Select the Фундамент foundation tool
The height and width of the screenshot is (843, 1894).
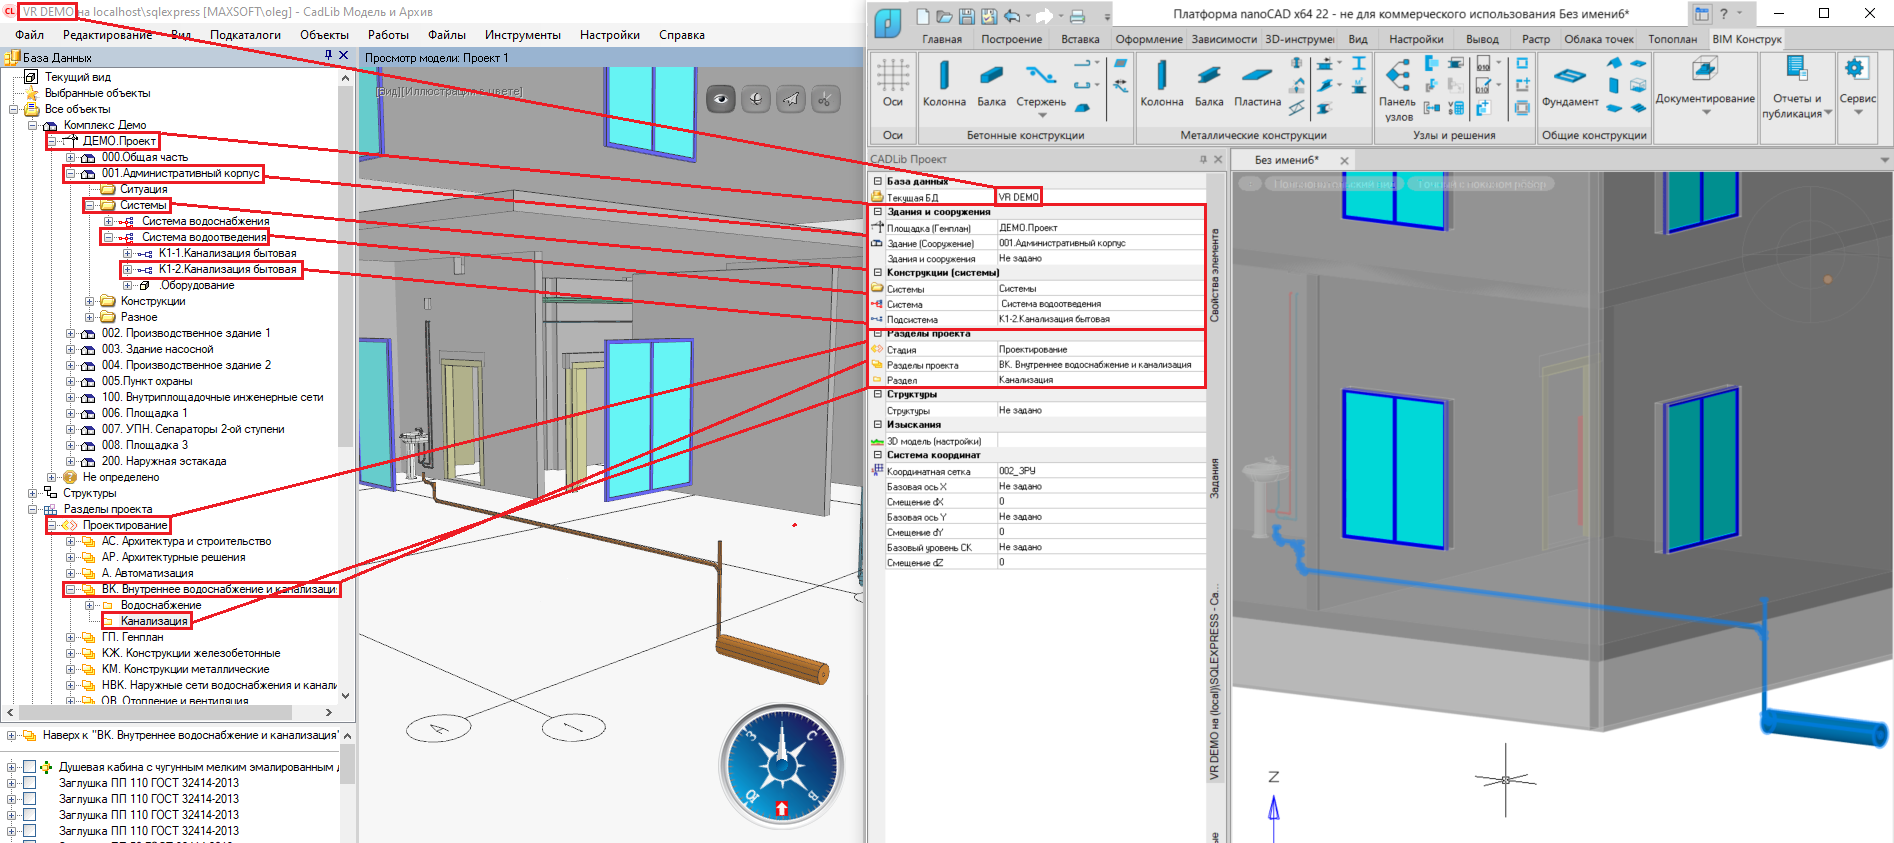coord(1570,84)
